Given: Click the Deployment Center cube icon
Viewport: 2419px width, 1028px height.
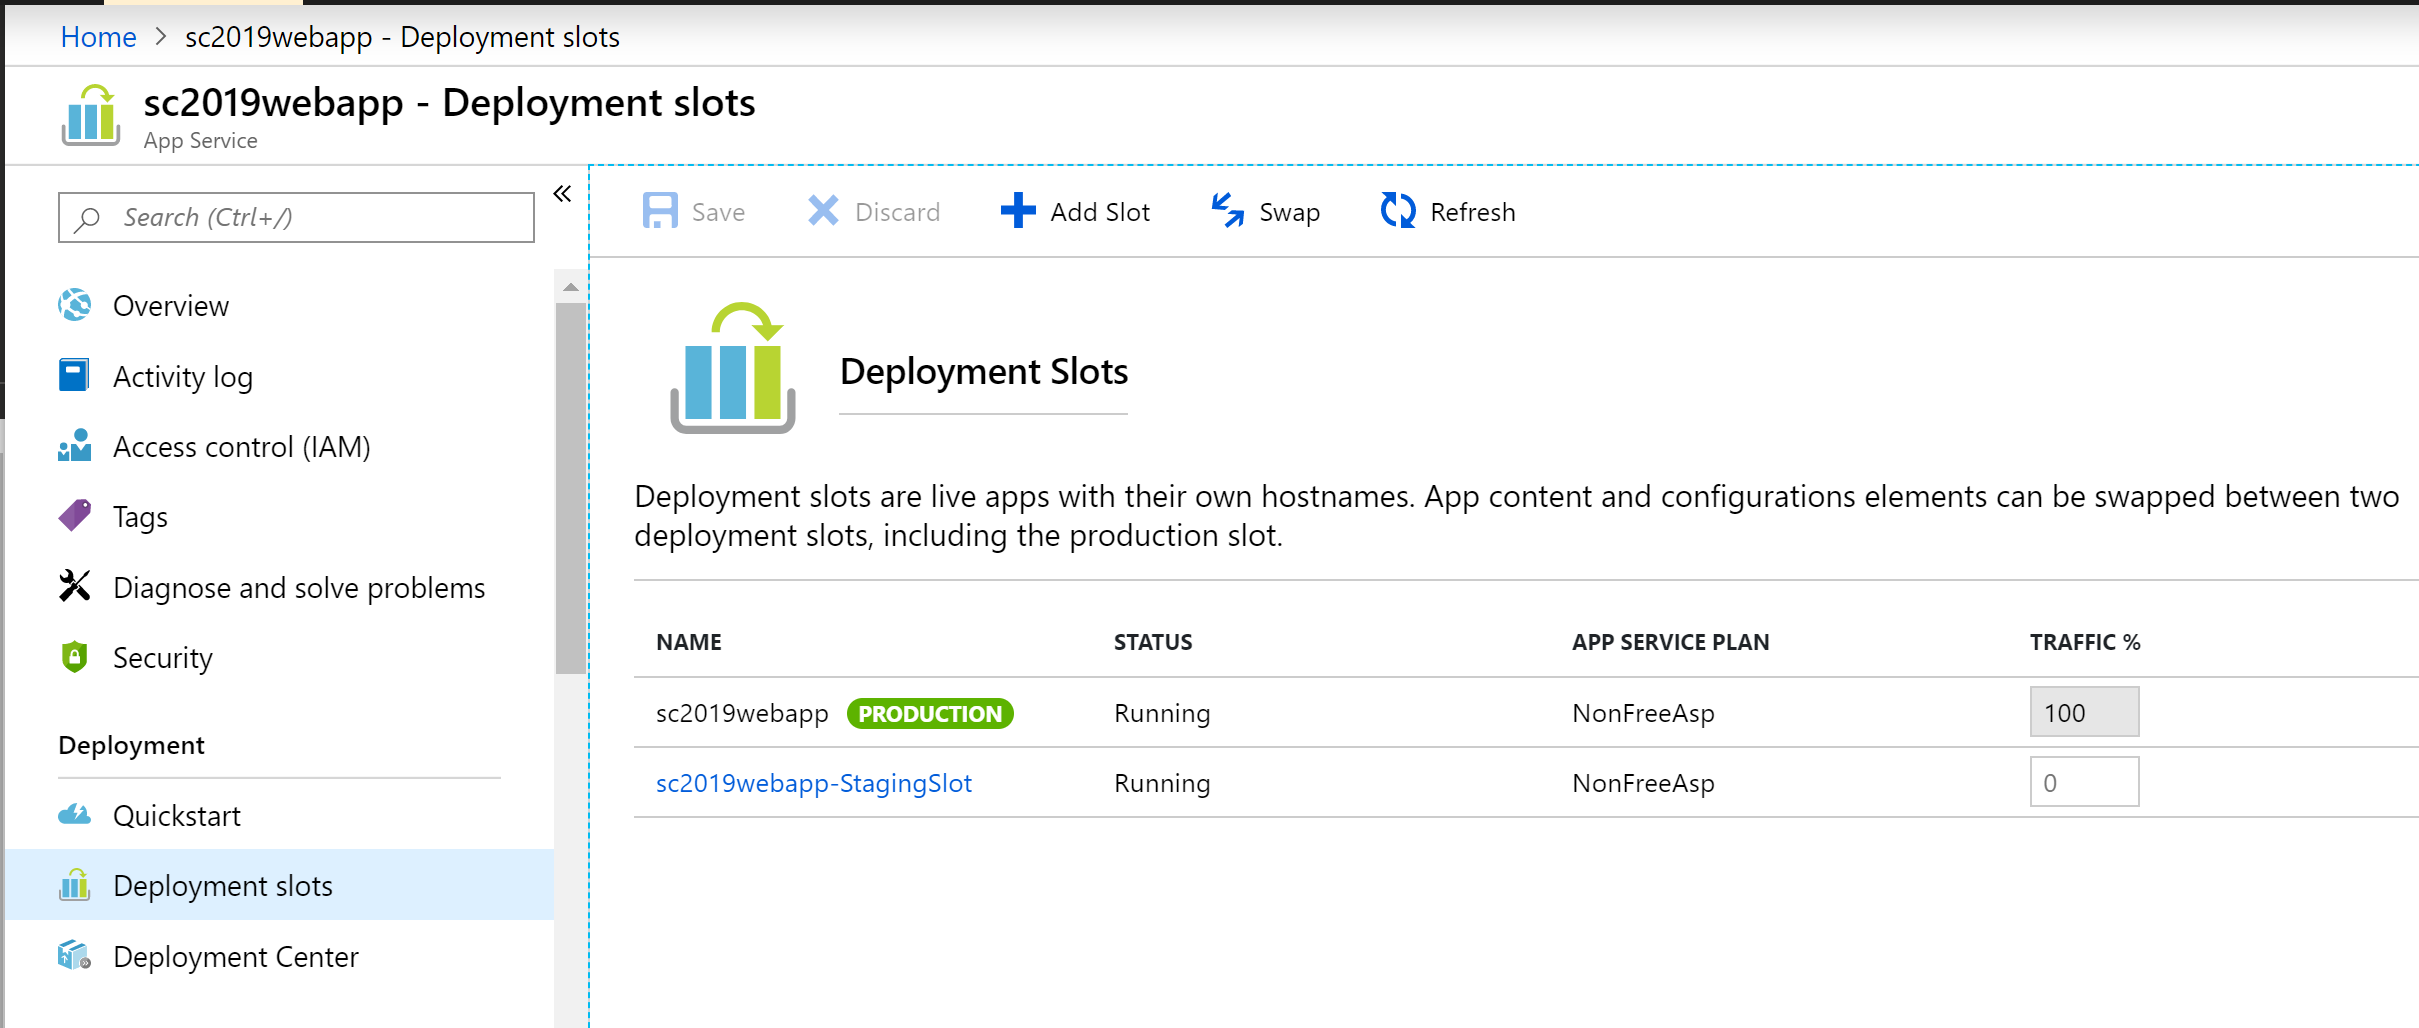Looking at the screenshot, I should (x=75, y=956).
